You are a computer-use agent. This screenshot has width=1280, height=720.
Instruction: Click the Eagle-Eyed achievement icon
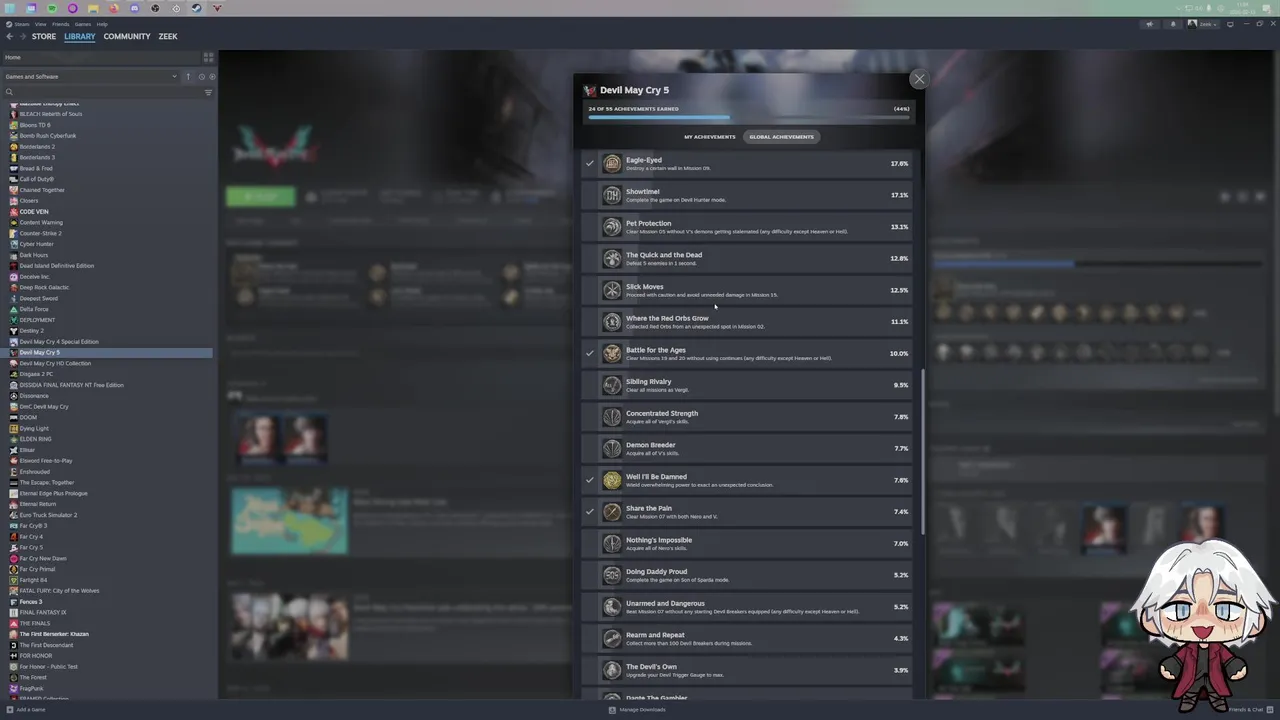pyautogui.click(x=612, y=163)
